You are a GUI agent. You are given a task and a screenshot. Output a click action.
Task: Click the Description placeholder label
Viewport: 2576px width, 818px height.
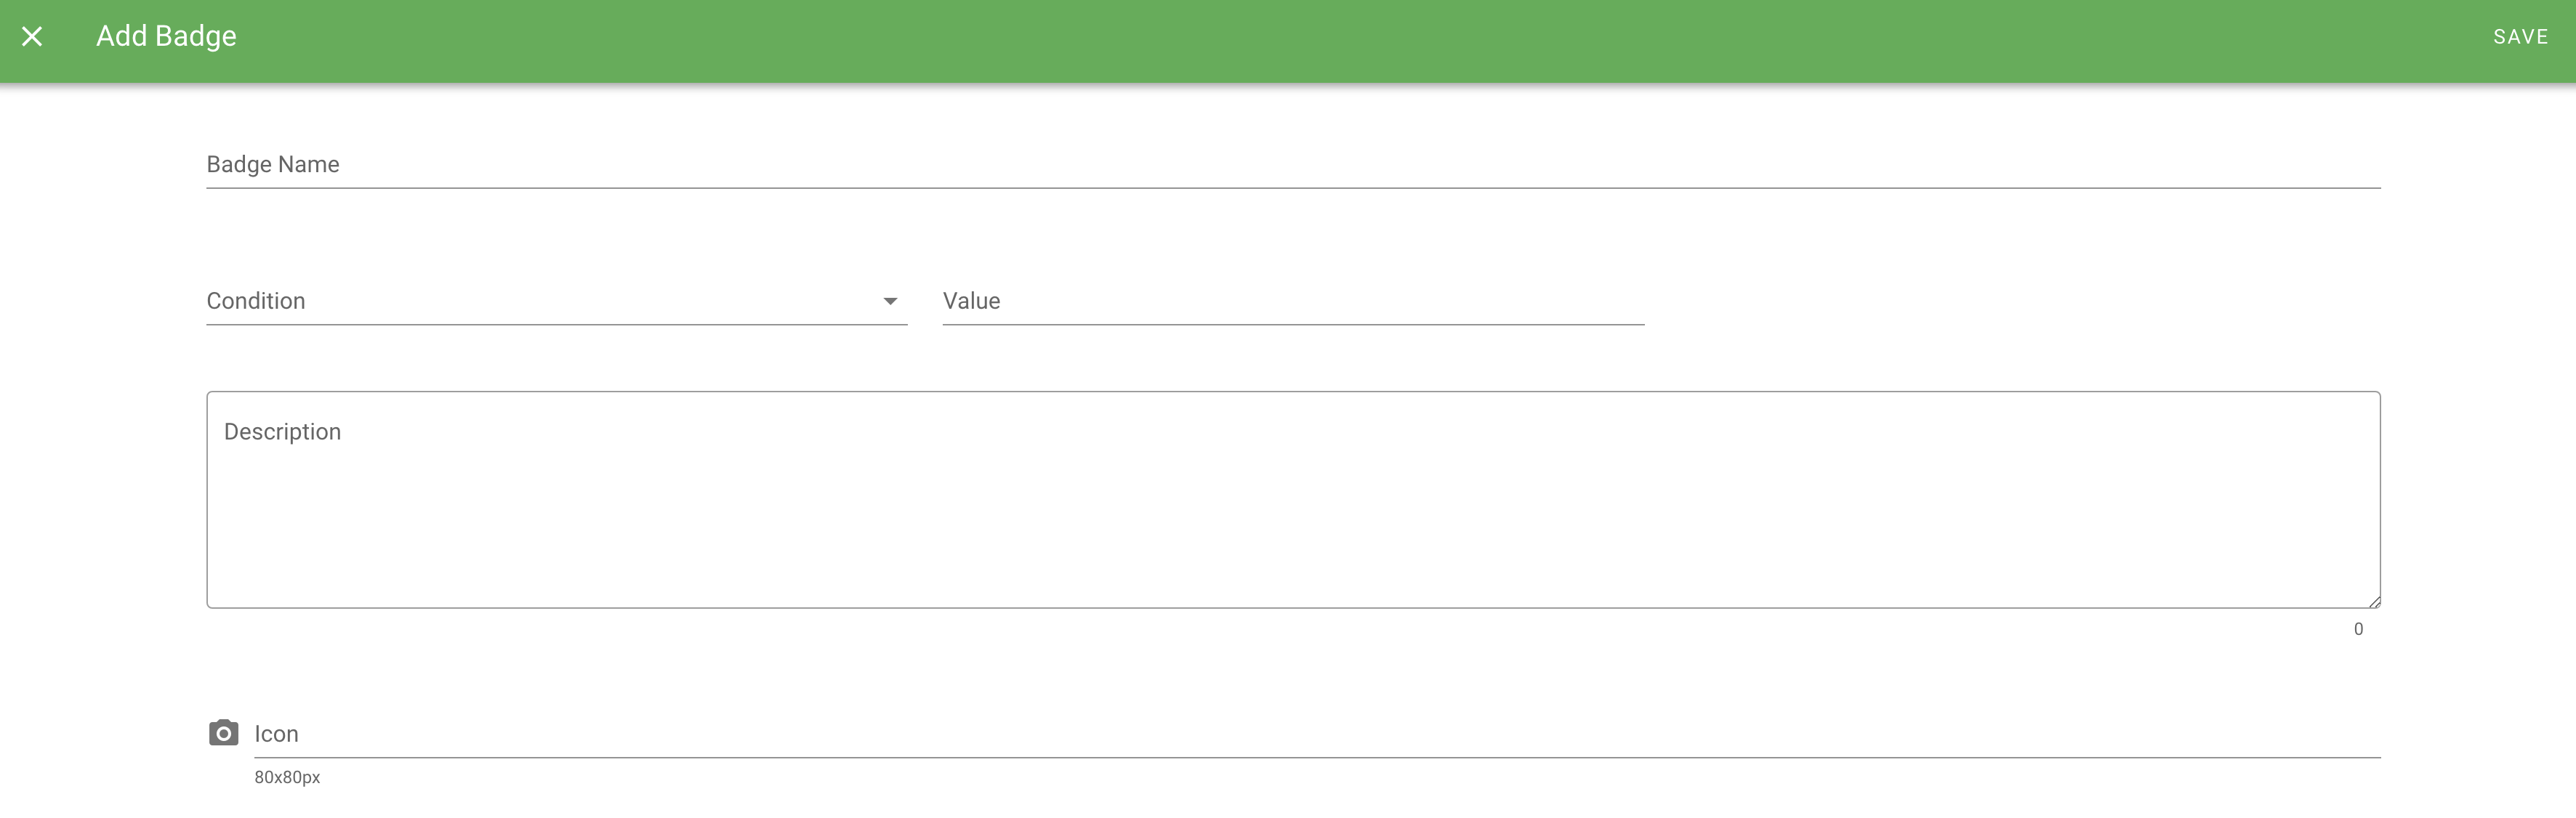click(x=282, y=432)
